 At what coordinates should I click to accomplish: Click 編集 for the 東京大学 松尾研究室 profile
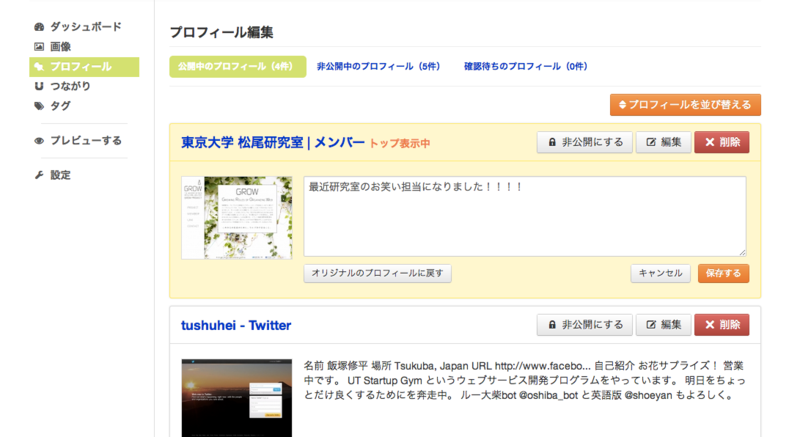tap(663, 142)
